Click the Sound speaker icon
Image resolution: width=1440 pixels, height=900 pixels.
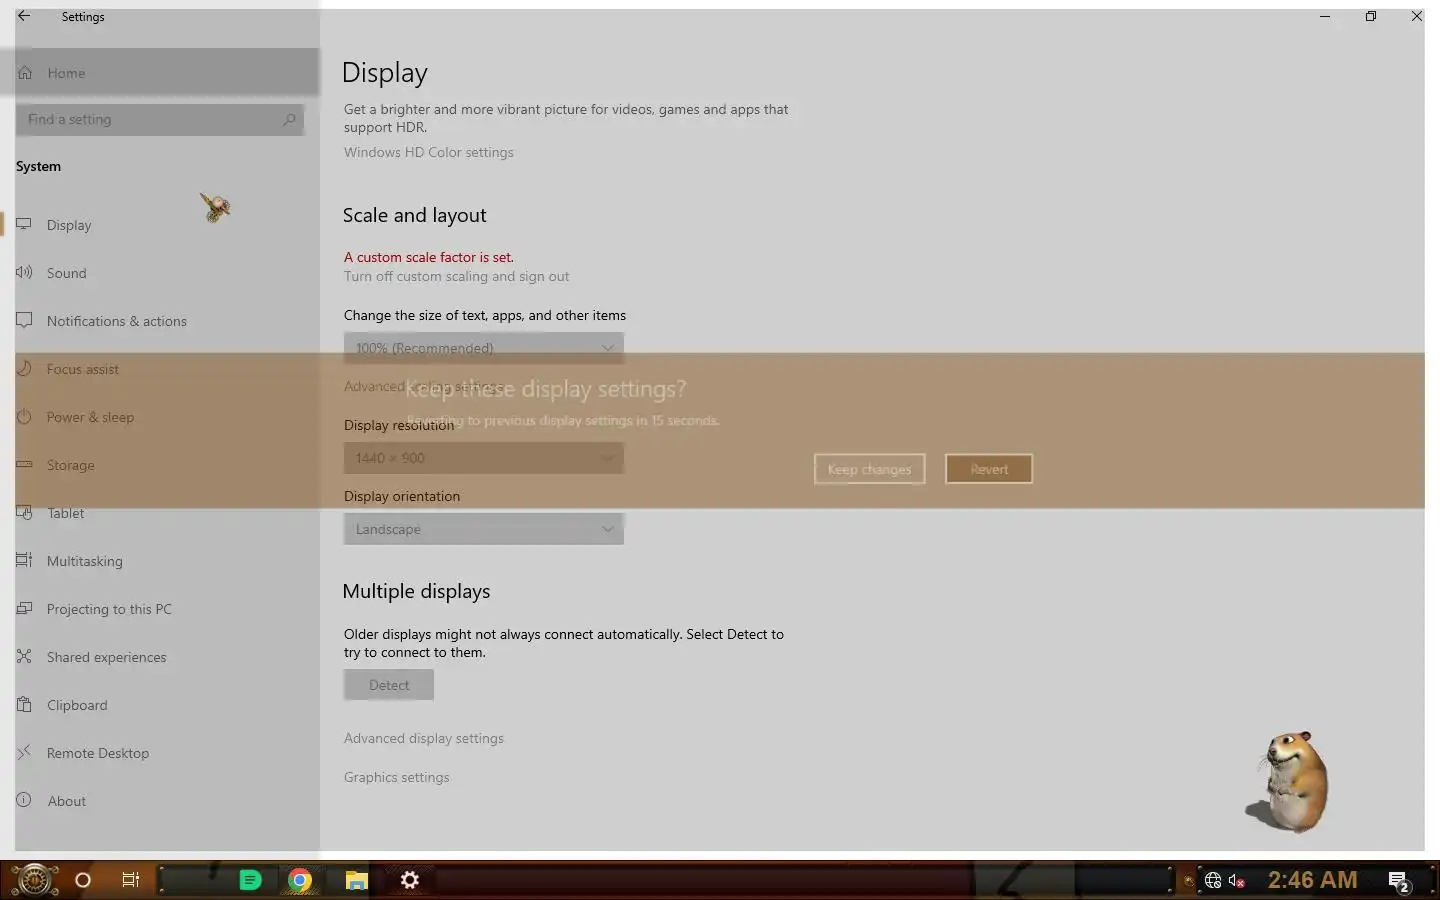coord(24,272)
